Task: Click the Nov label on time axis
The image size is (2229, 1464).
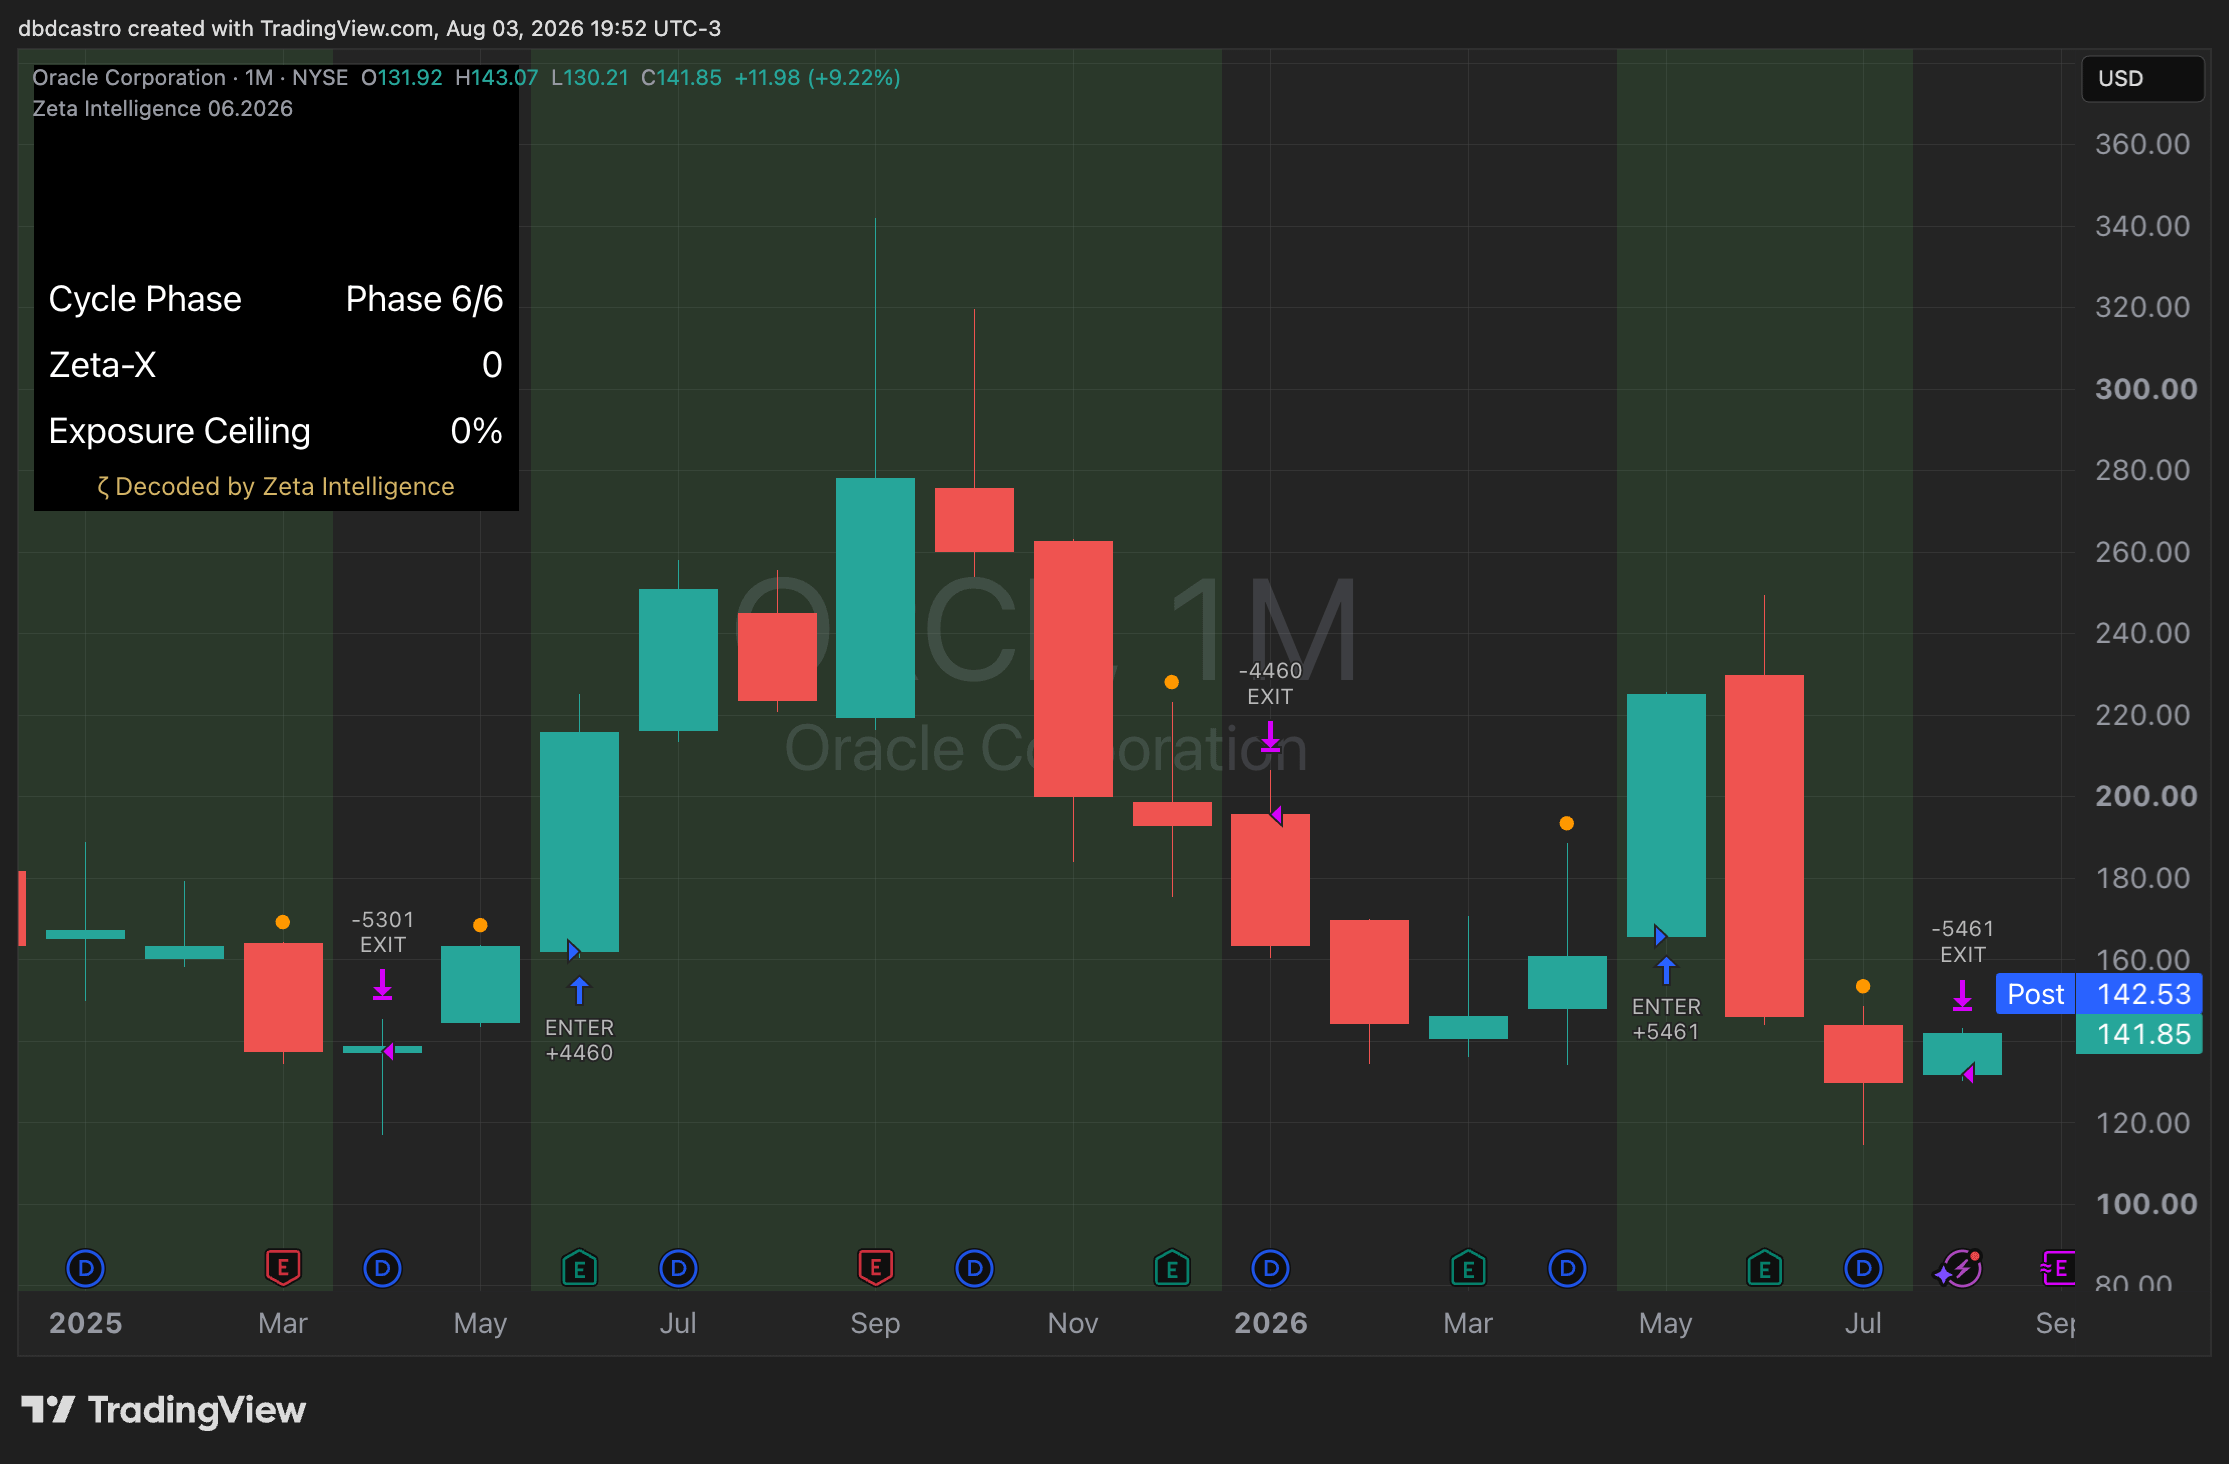Action: (1073, 1323)
